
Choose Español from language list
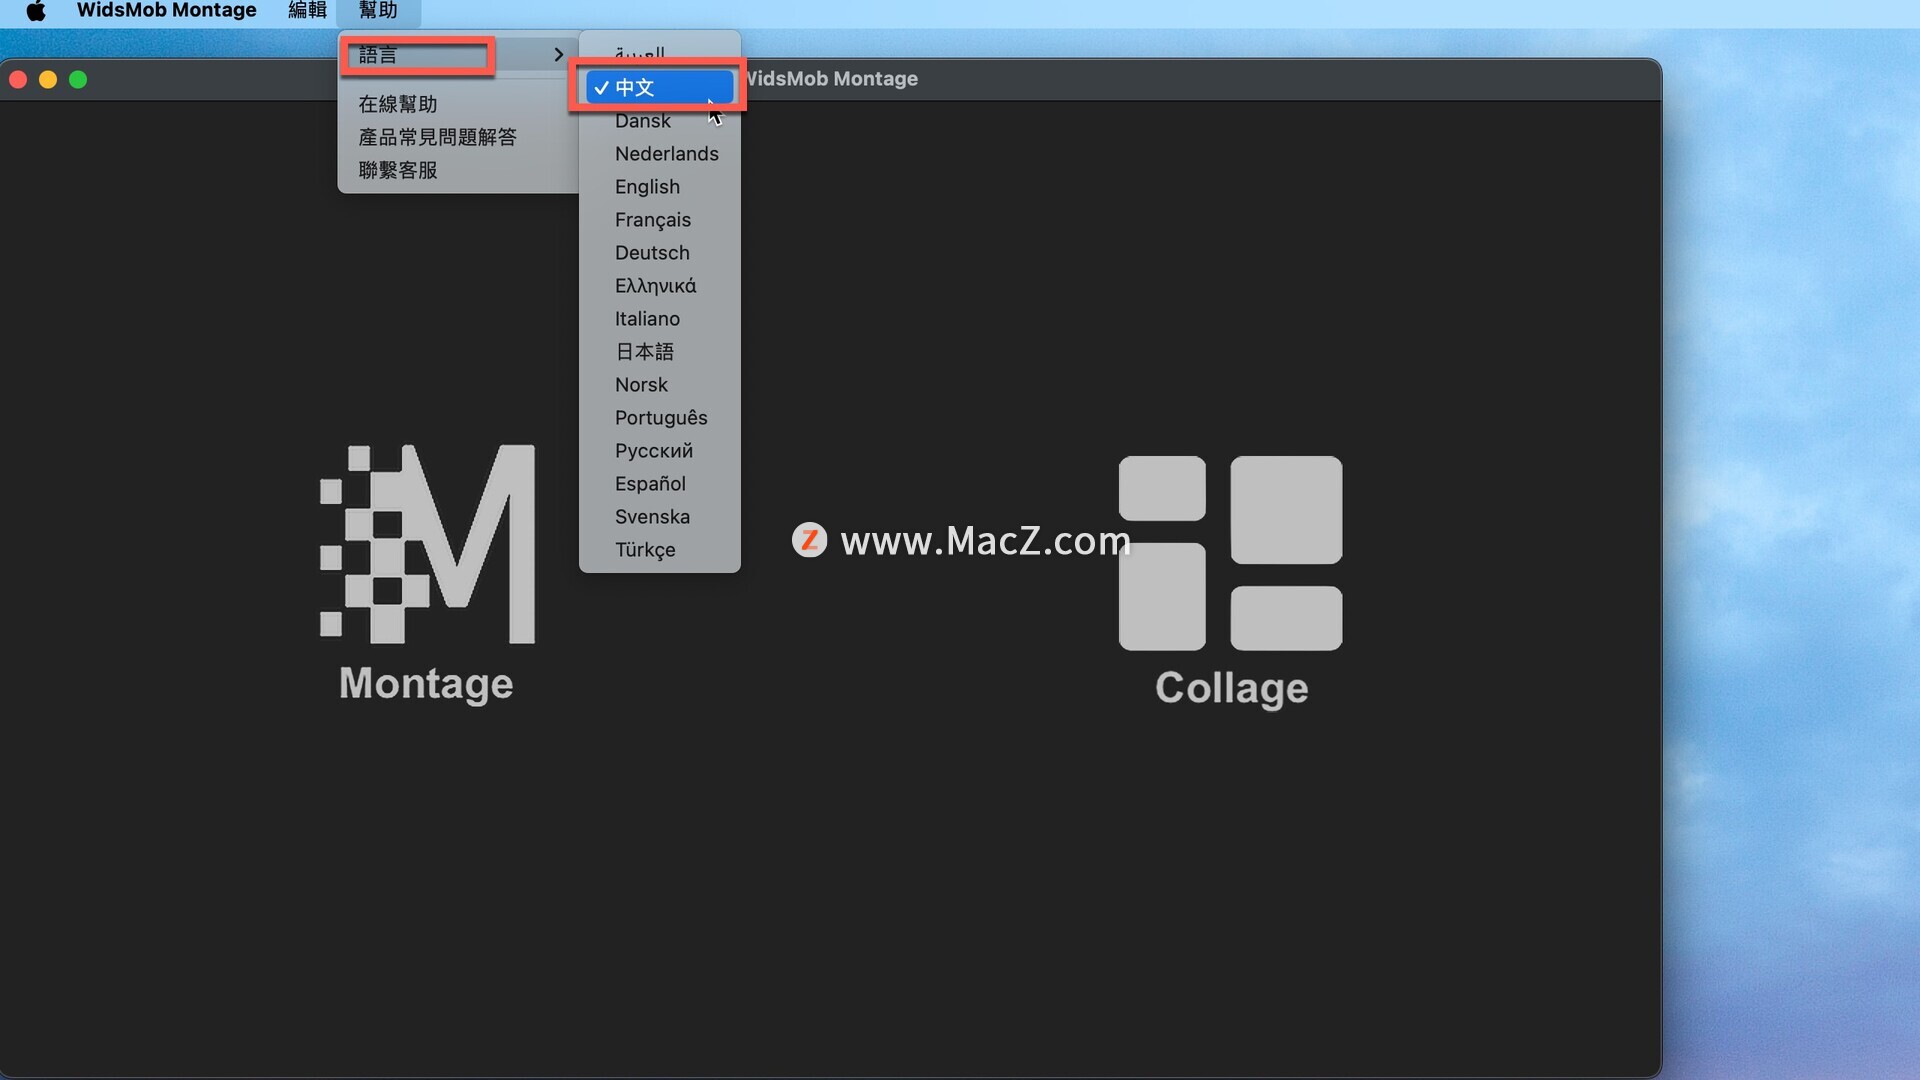coord(660,484)
